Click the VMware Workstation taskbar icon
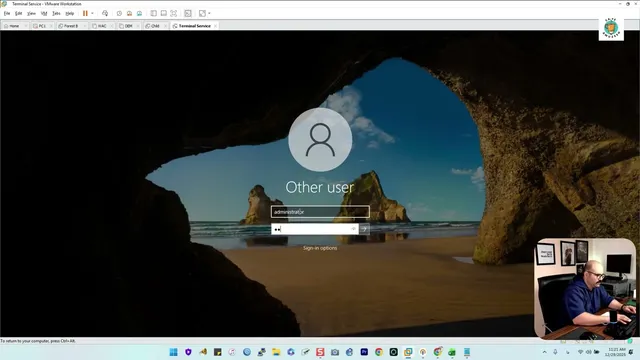 pyautogui.click(x=408, y=352)
